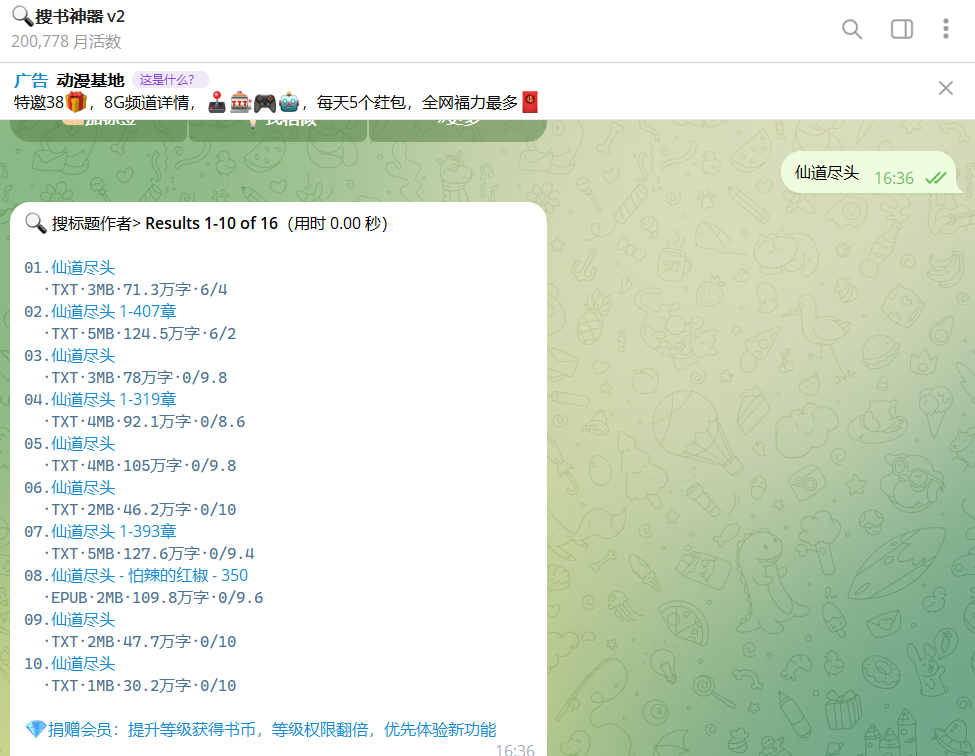Open the 动漫基地 sponsor name link
The width and height of the screenshot is (975, 756).
pyautogui.click(x=90, y=80)
